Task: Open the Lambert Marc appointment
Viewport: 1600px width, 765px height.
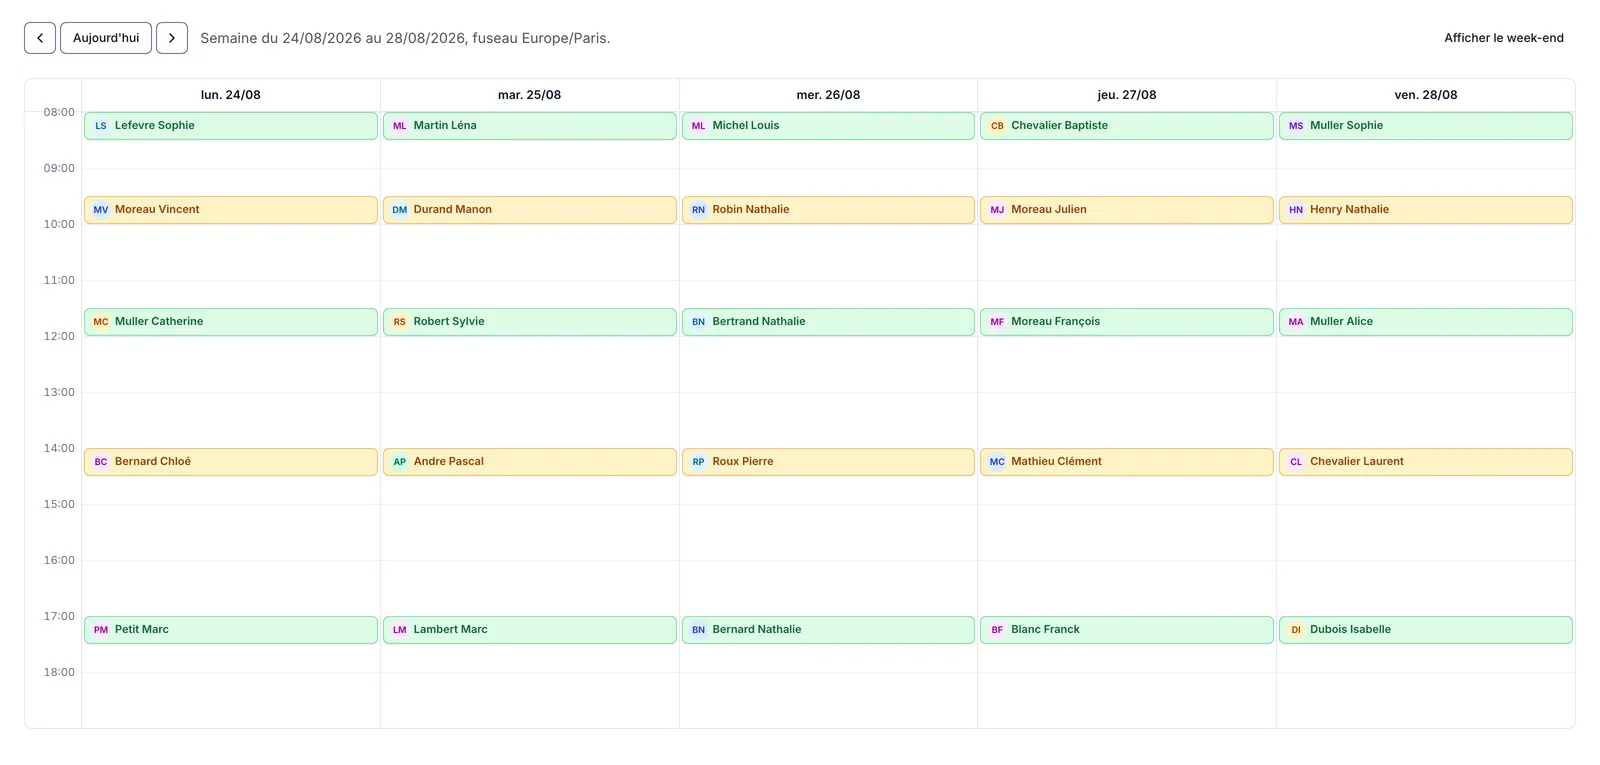Action: [530, 630]
